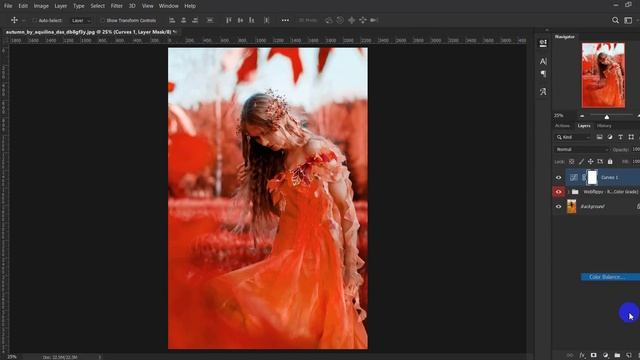
Task: Open the Properties panel icon in collapsed dock
Action: [543, 43]
